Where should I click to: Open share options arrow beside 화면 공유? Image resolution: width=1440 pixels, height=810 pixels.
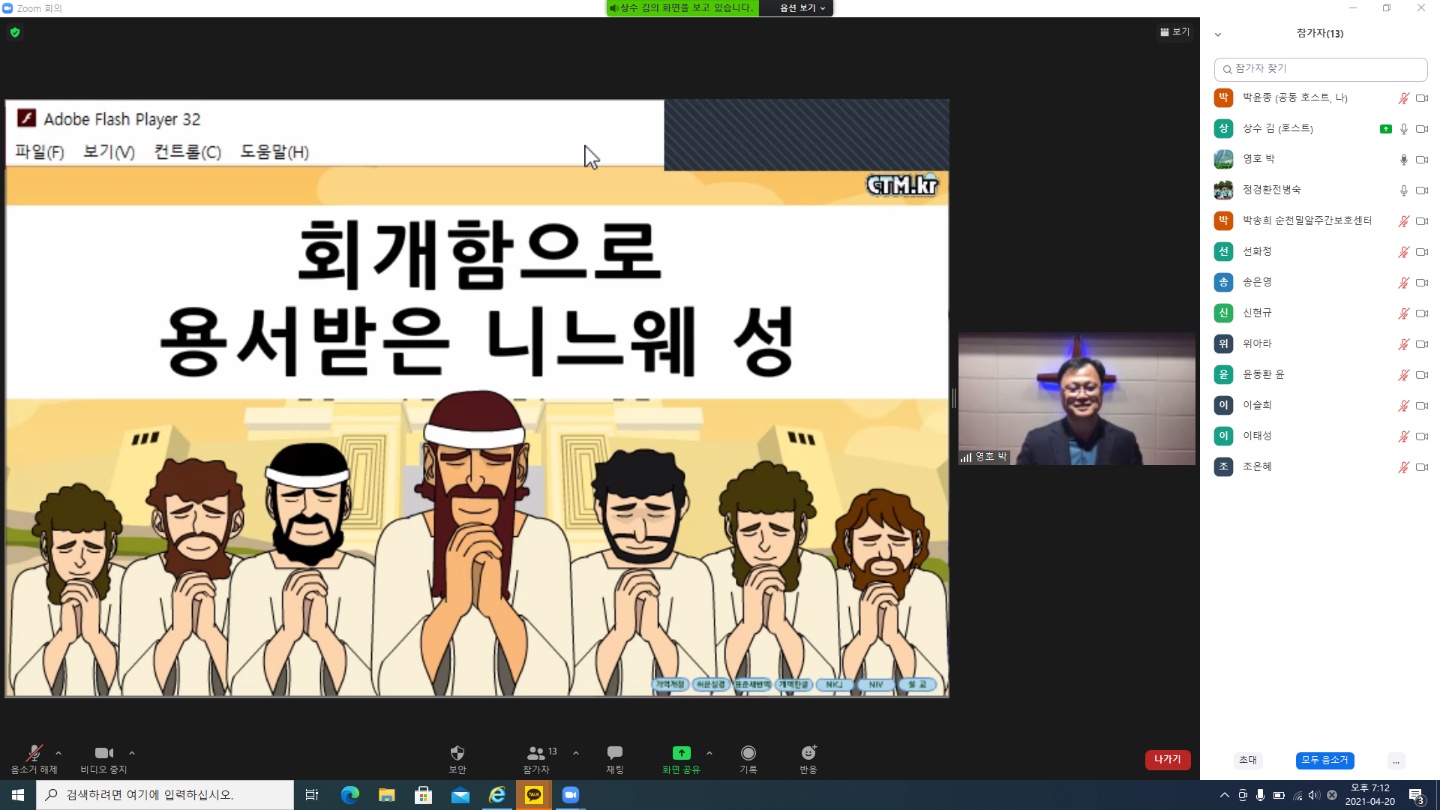(710, 753)
